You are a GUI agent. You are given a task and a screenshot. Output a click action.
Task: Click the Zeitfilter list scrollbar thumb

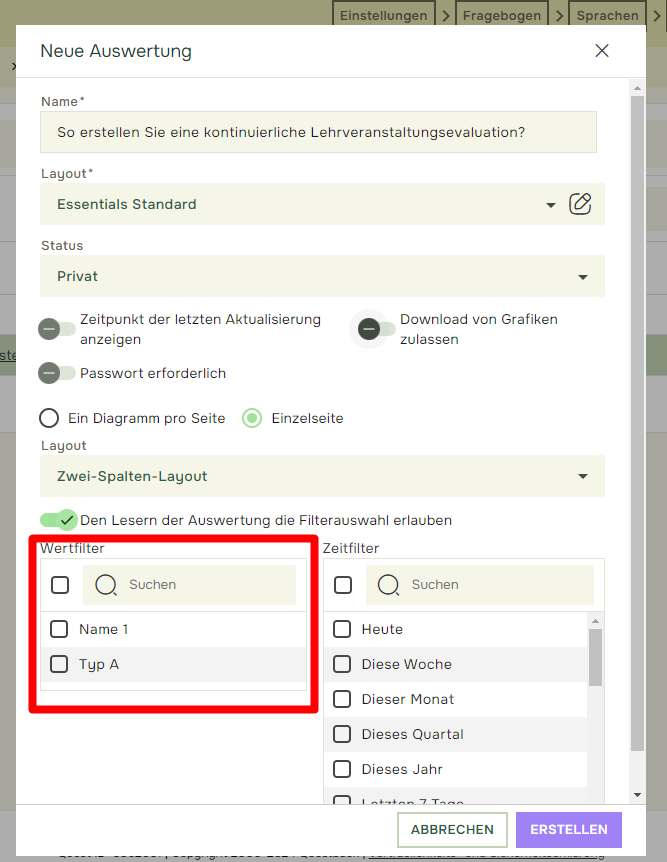click(595, 657)
